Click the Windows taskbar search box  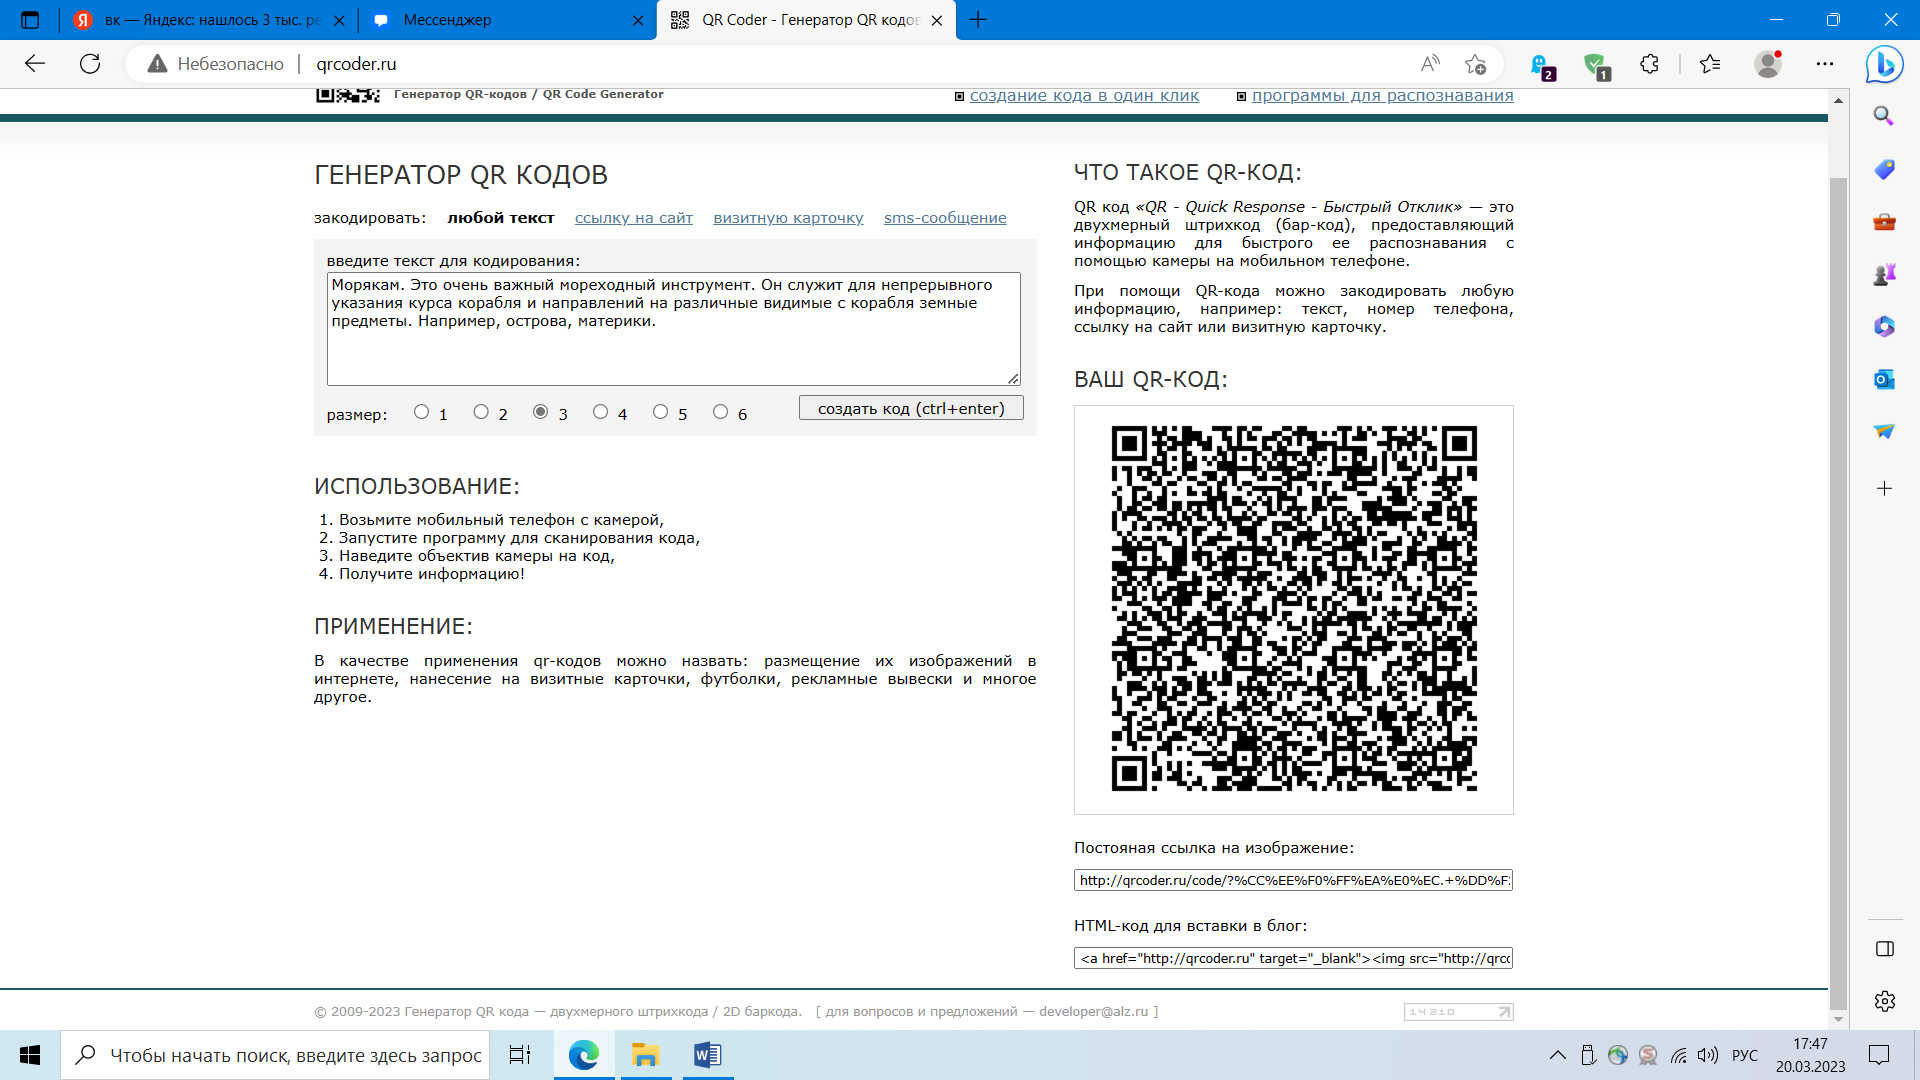click(275, 1055)
